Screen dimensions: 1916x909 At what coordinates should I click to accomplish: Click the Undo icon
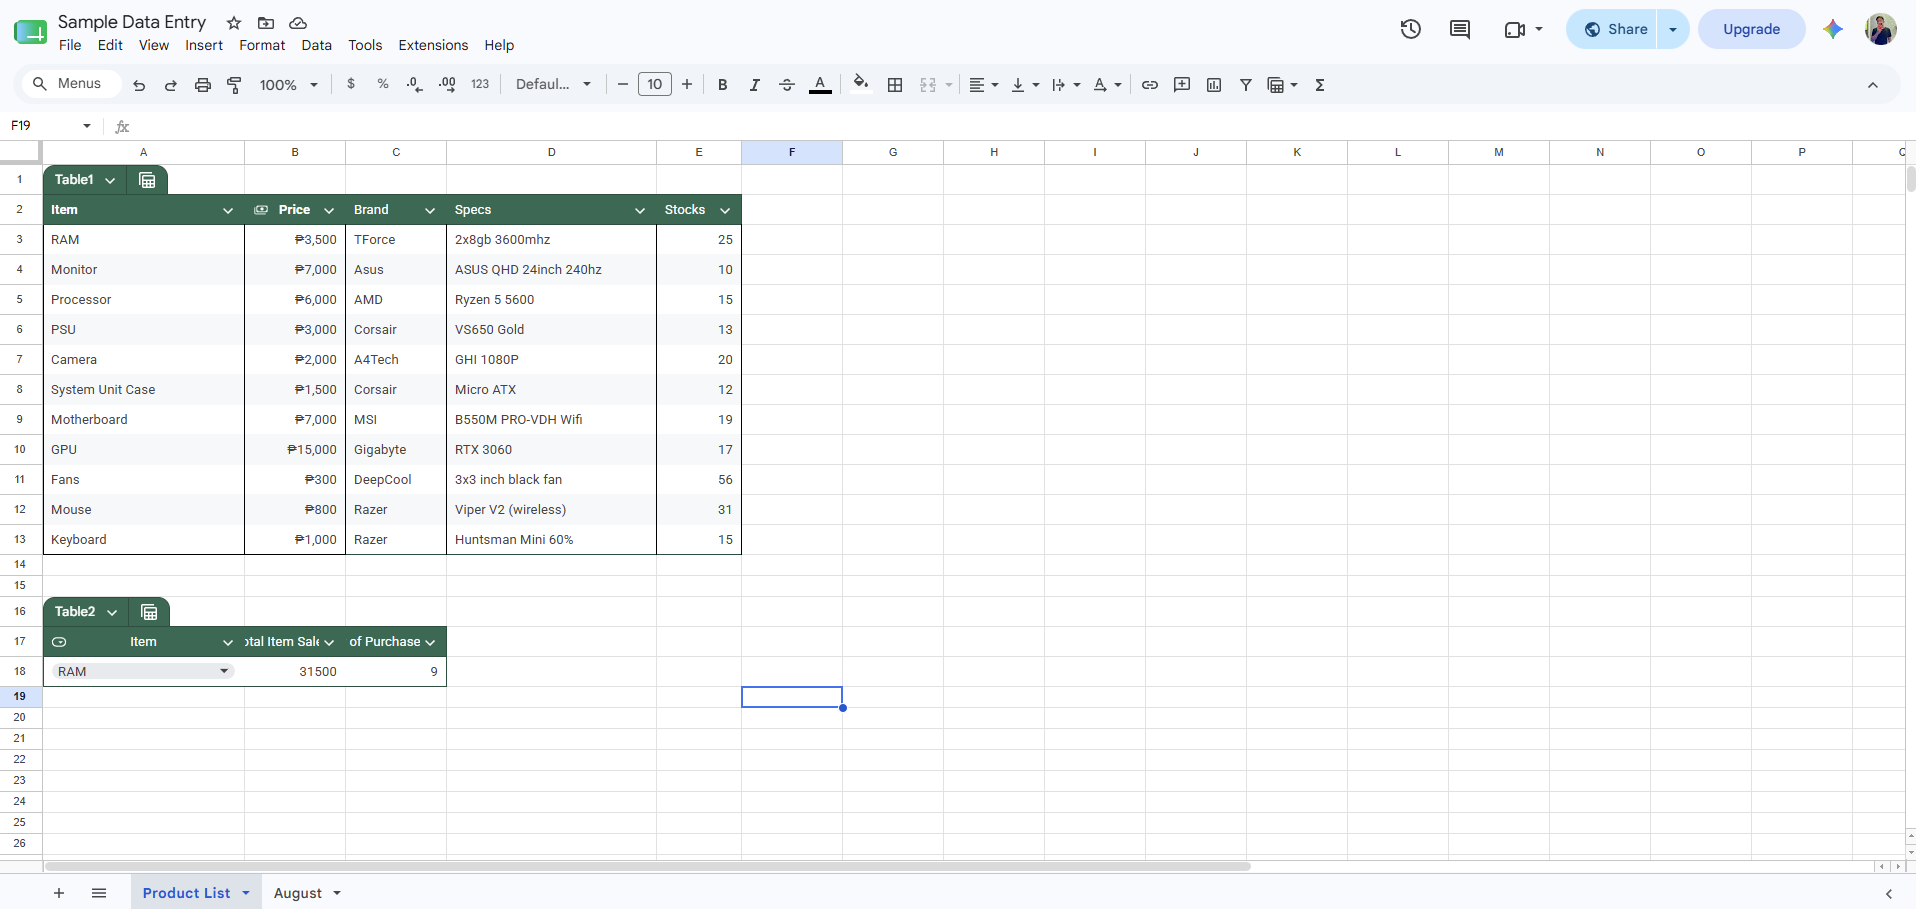point(139,85)
